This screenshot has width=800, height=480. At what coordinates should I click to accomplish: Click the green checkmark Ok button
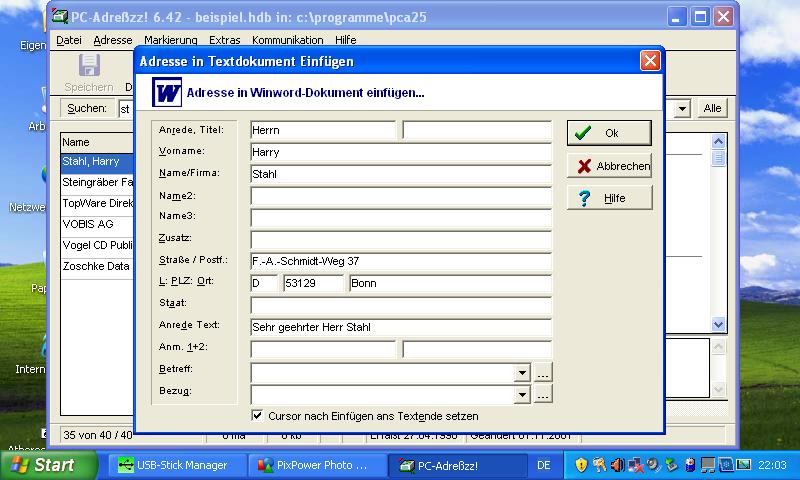point(609,133)
